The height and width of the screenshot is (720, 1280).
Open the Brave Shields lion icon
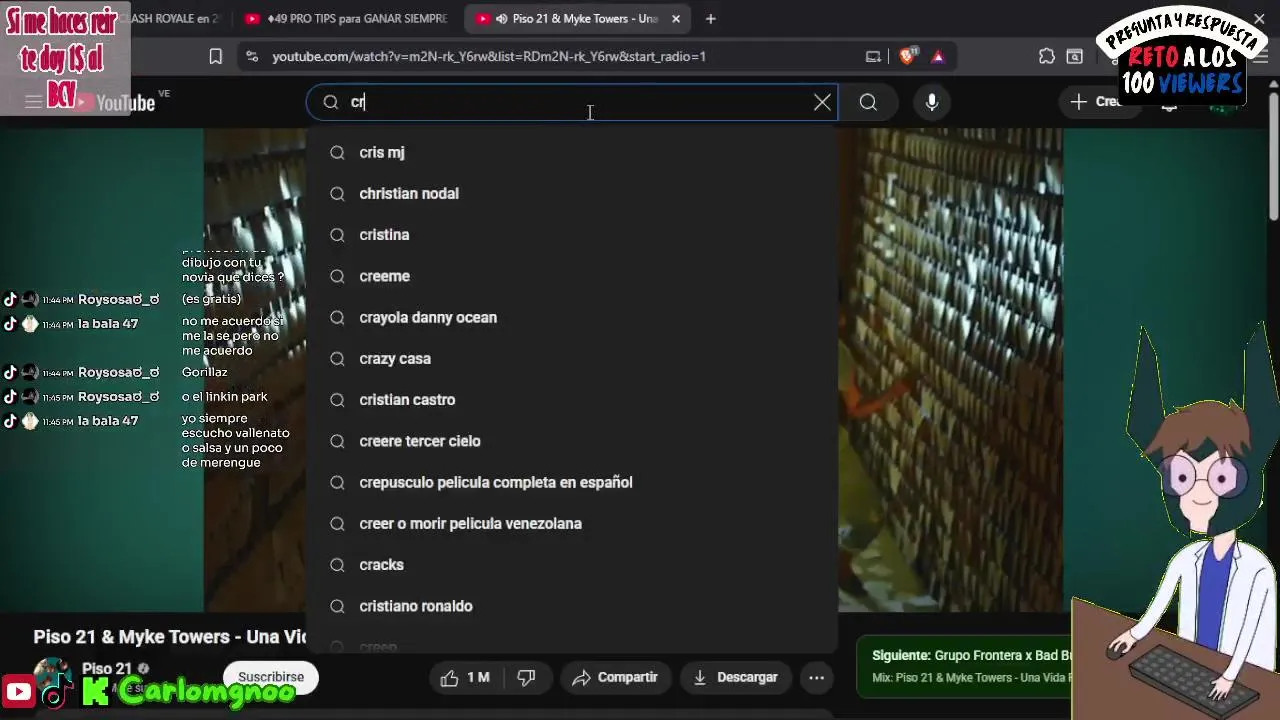pyautogui.click(x=907, y=57)
